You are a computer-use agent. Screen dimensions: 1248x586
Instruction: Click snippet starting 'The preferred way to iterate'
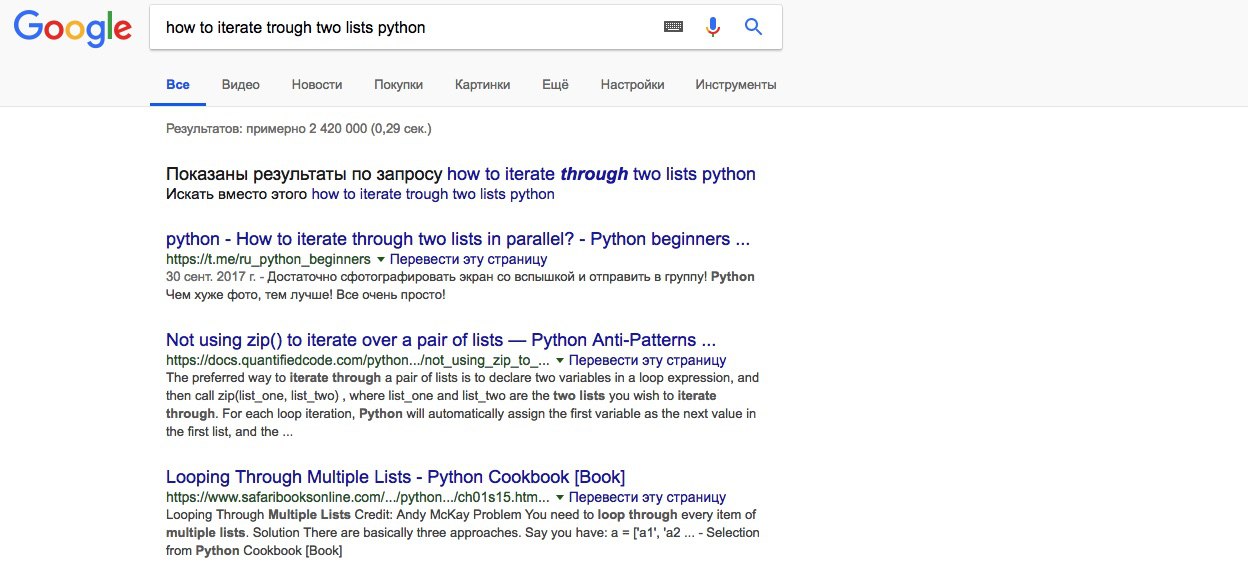tap(463, 405)
